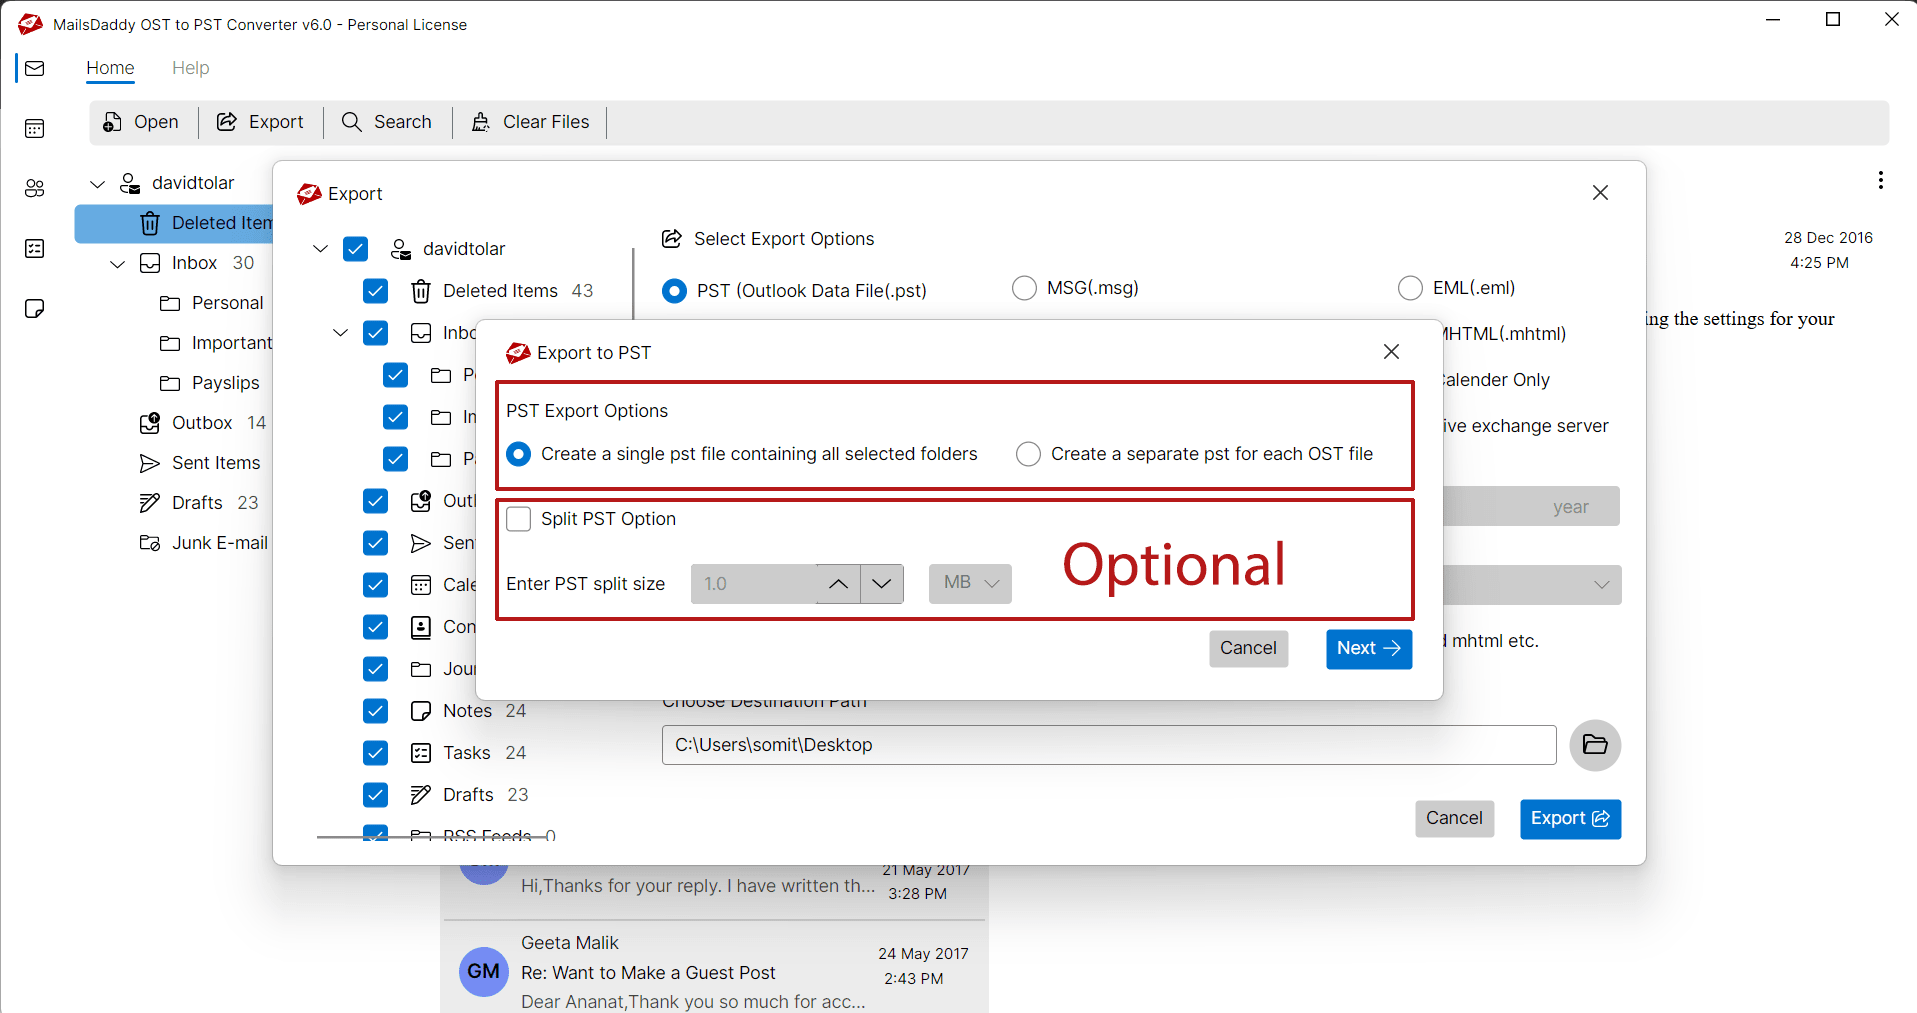Open the Contacts view in sidebar

pos(35,188)
